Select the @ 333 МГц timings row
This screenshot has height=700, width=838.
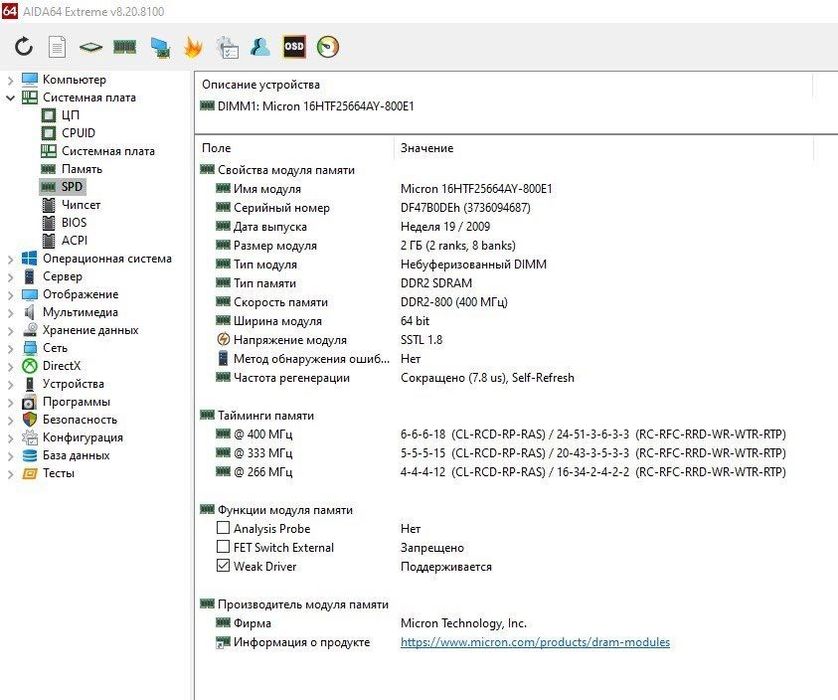[x=501, y=453]
